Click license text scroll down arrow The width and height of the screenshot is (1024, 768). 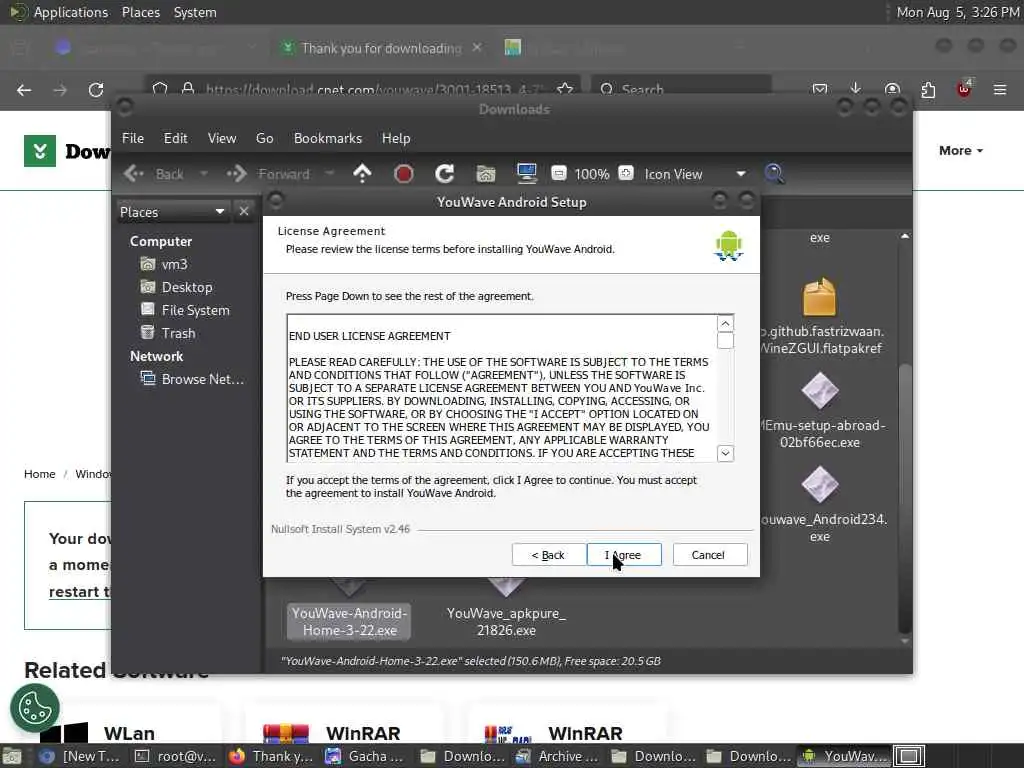(x=725, y=453)
